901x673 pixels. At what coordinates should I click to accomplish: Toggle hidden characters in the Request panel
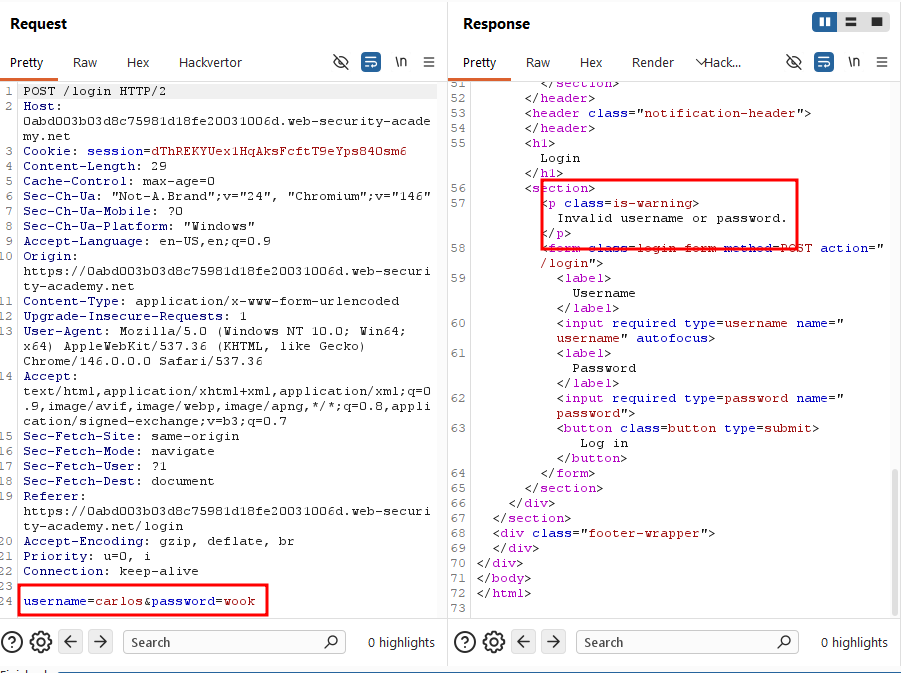click(341, 62)
